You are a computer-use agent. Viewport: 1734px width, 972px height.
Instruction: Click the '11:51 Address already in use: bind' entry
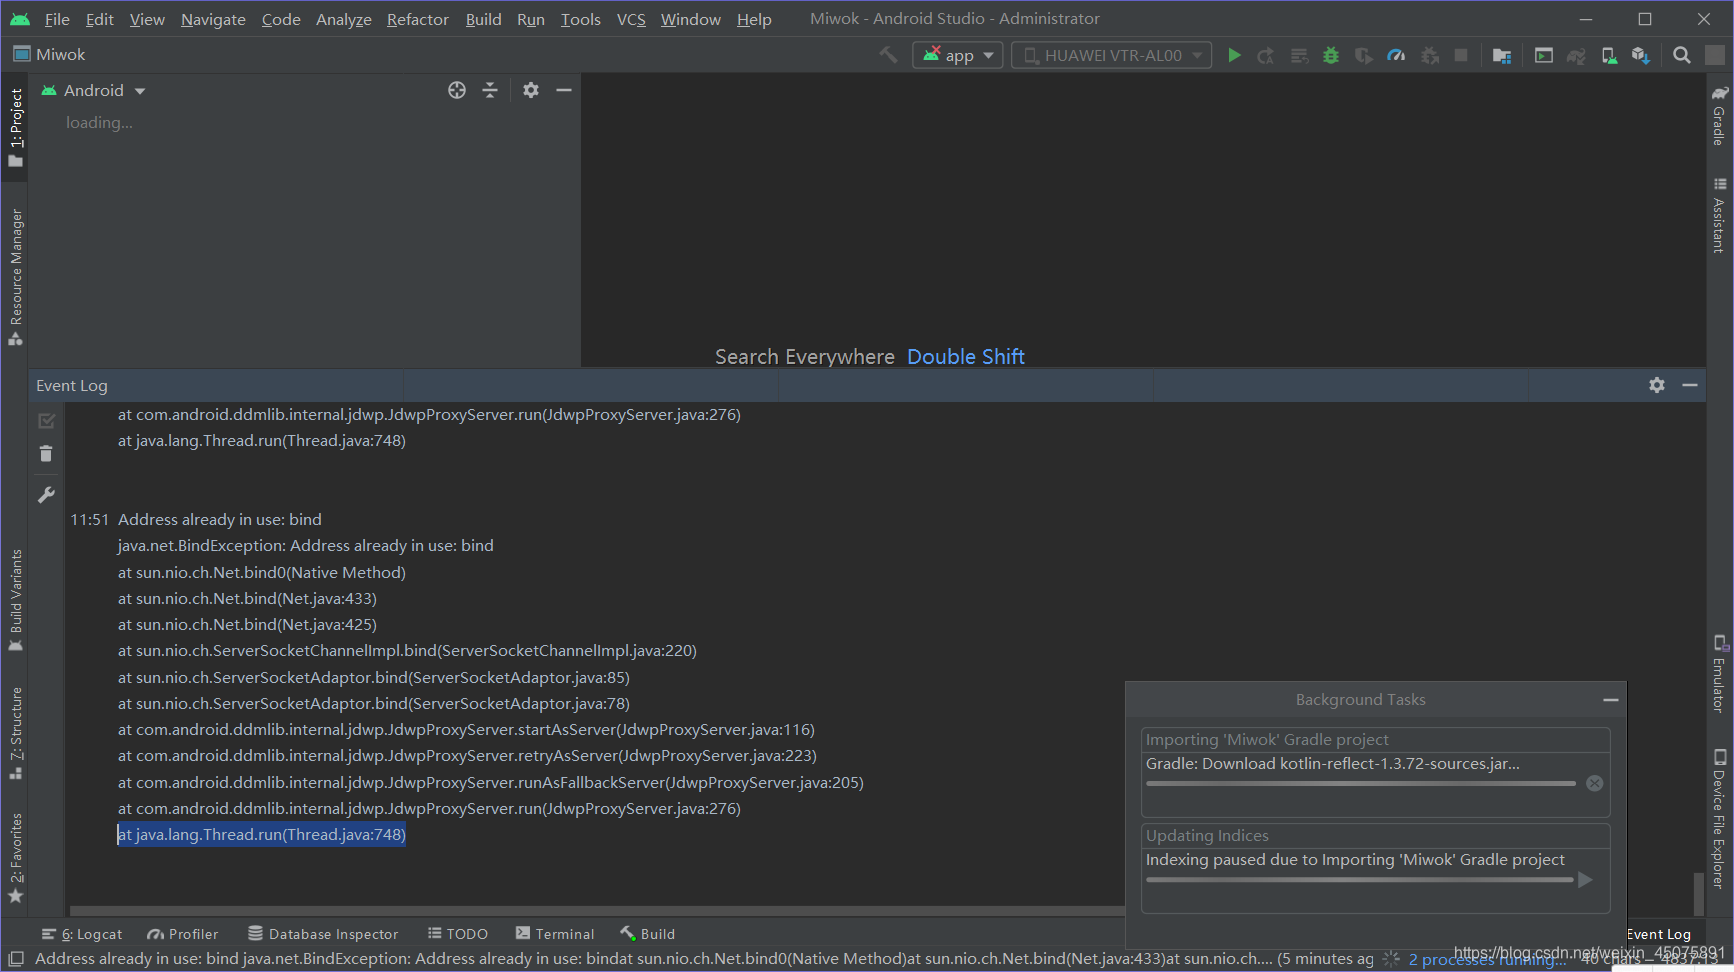coord(196,519)
